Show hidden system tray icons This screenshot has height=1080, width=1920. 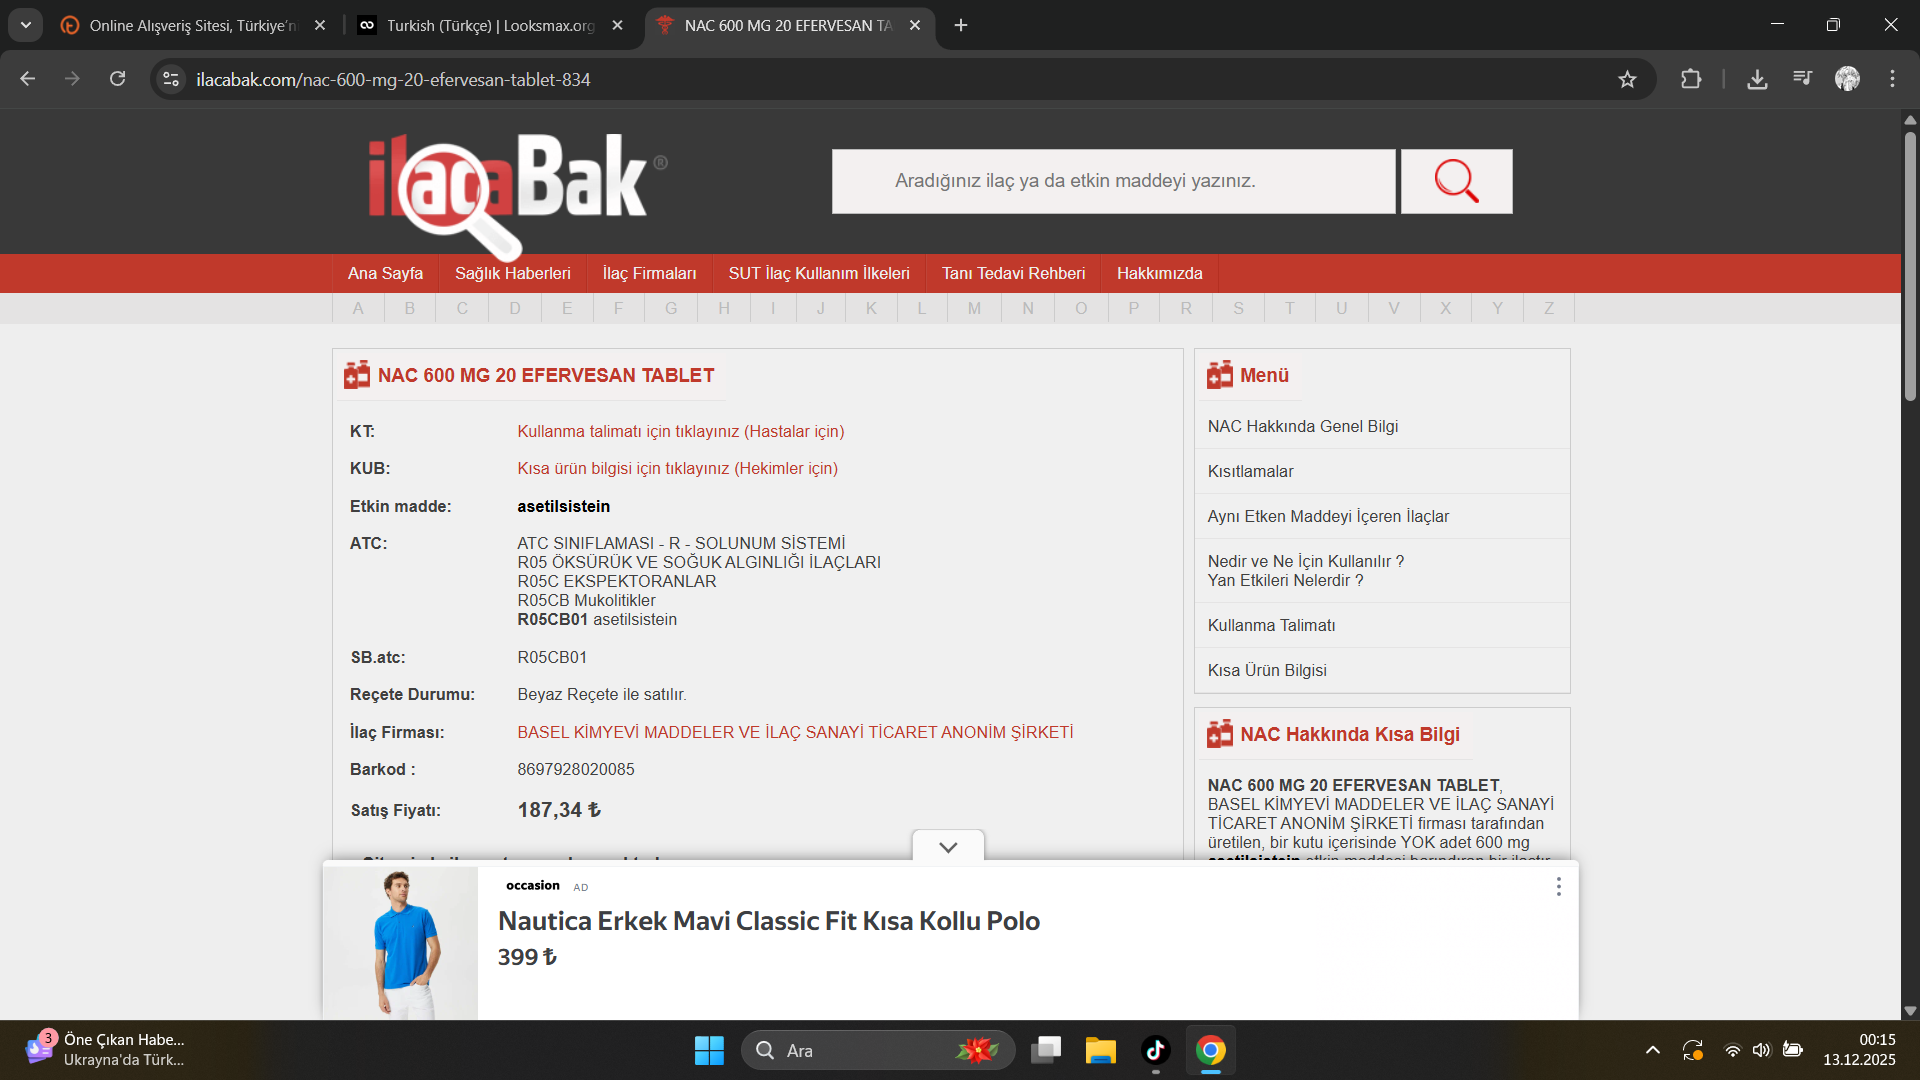[x=1652, y=1050]
